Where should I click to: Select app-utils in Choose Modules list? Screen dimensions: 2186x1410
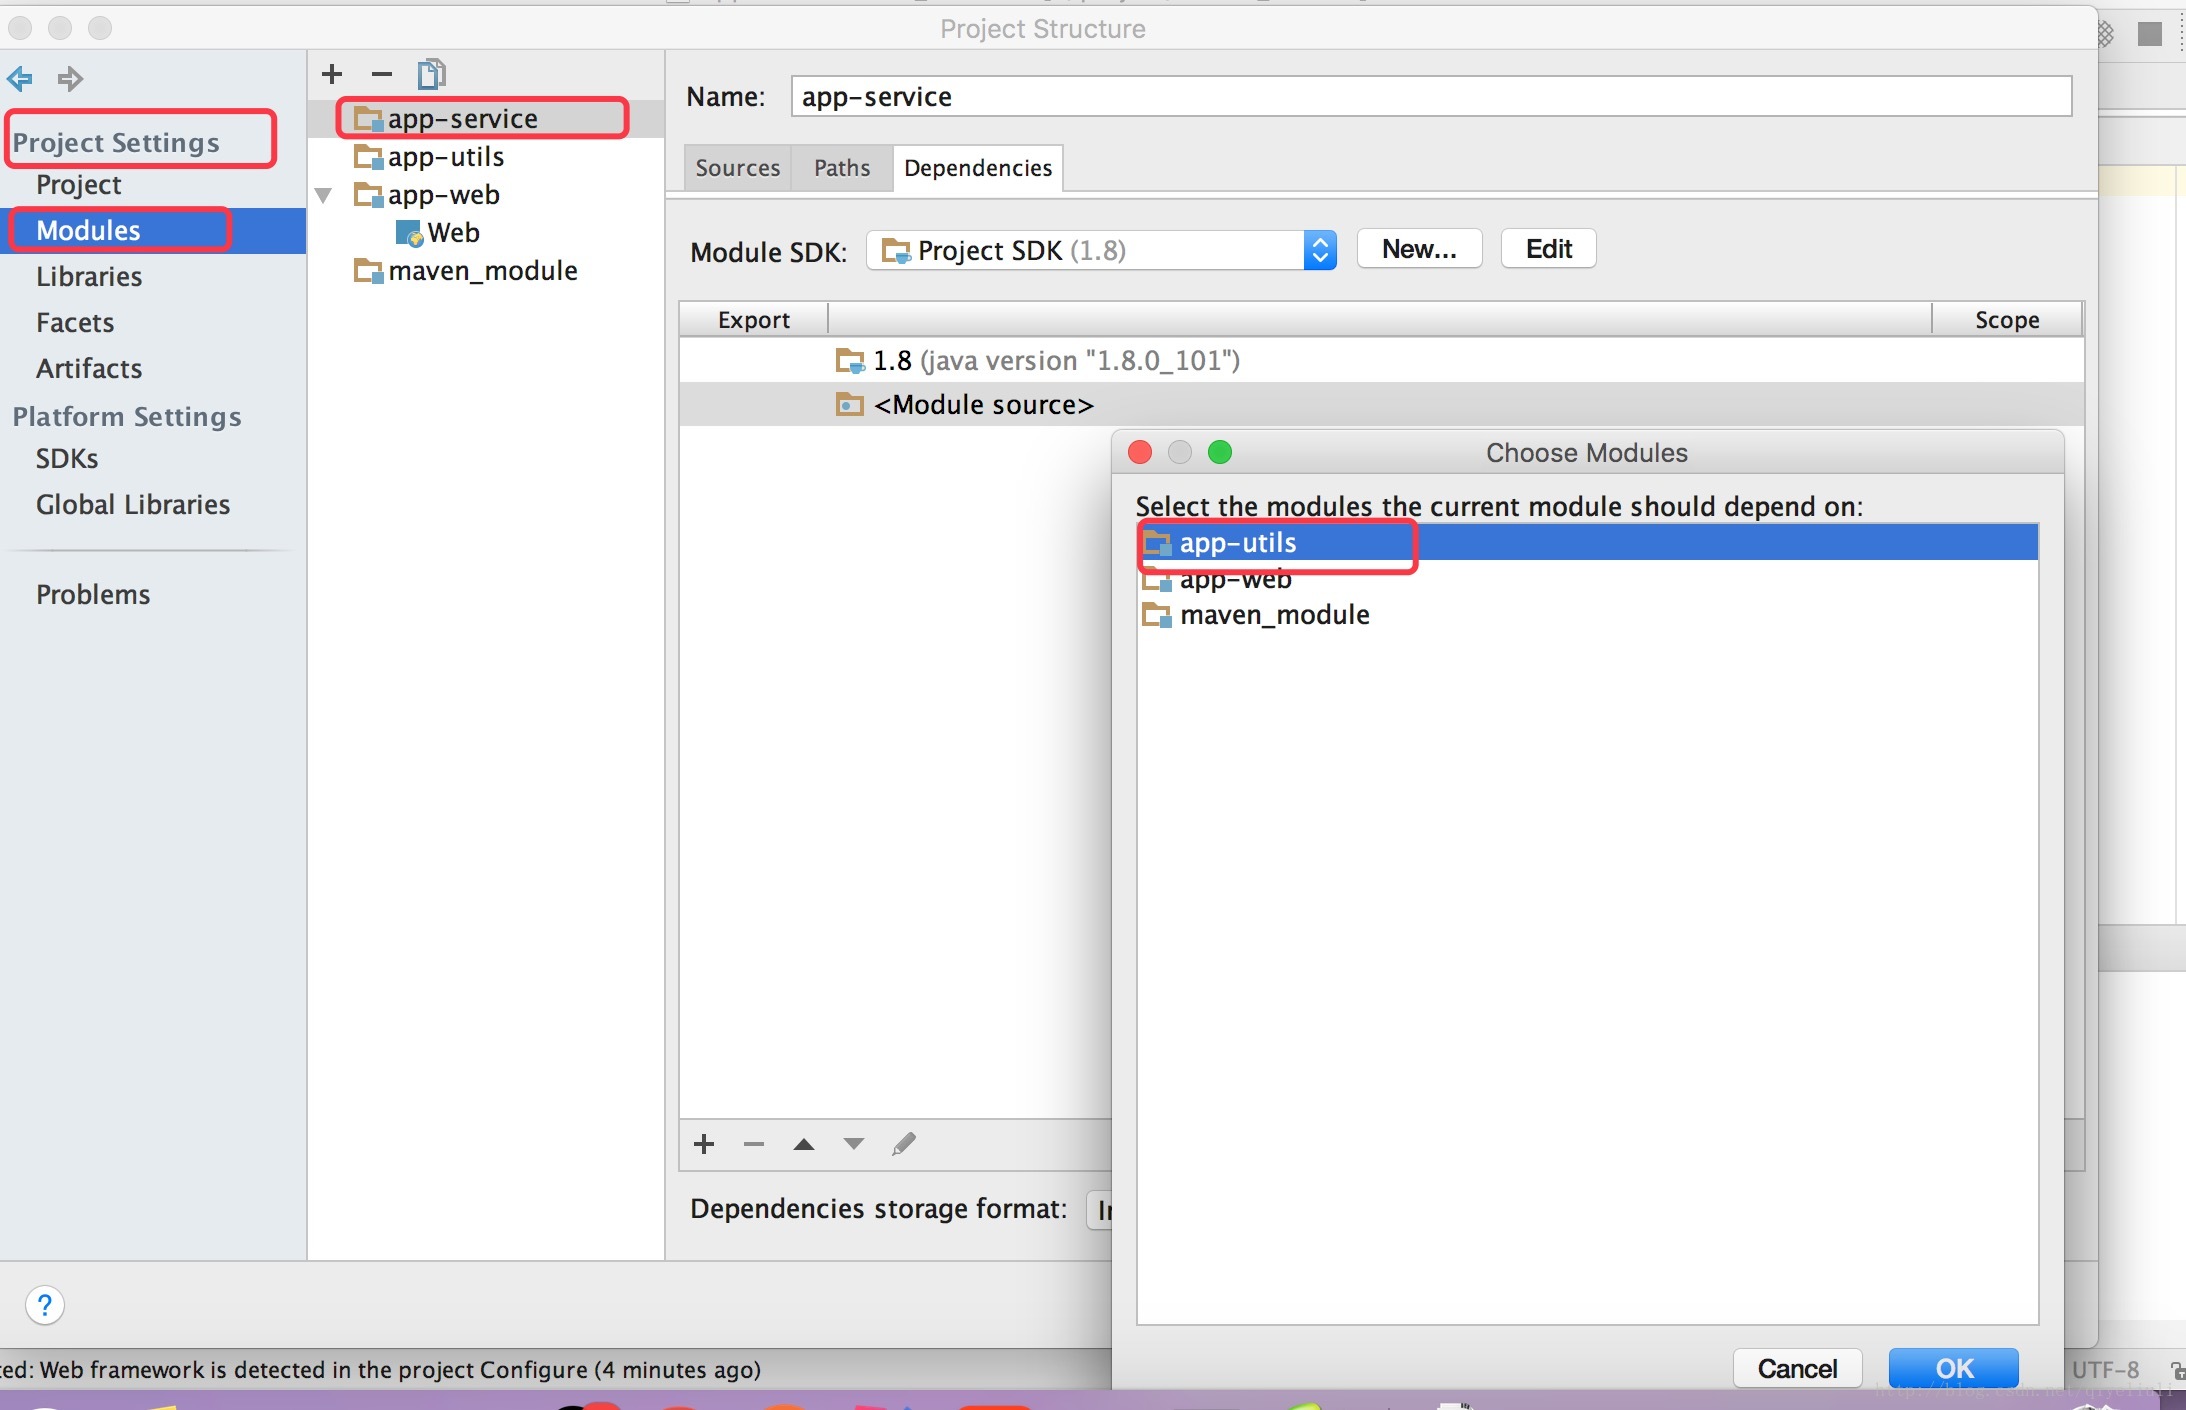coord(1587,543)
